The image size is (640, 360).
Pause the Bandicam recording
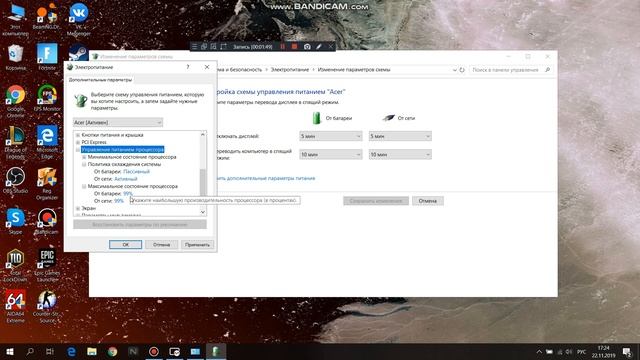[x=282, y=47]
